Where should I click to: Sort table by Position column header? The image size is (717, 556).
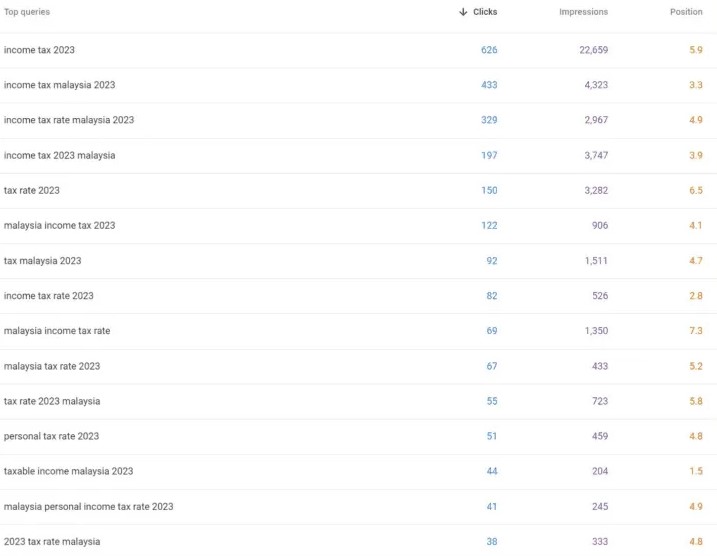(686, 12)
